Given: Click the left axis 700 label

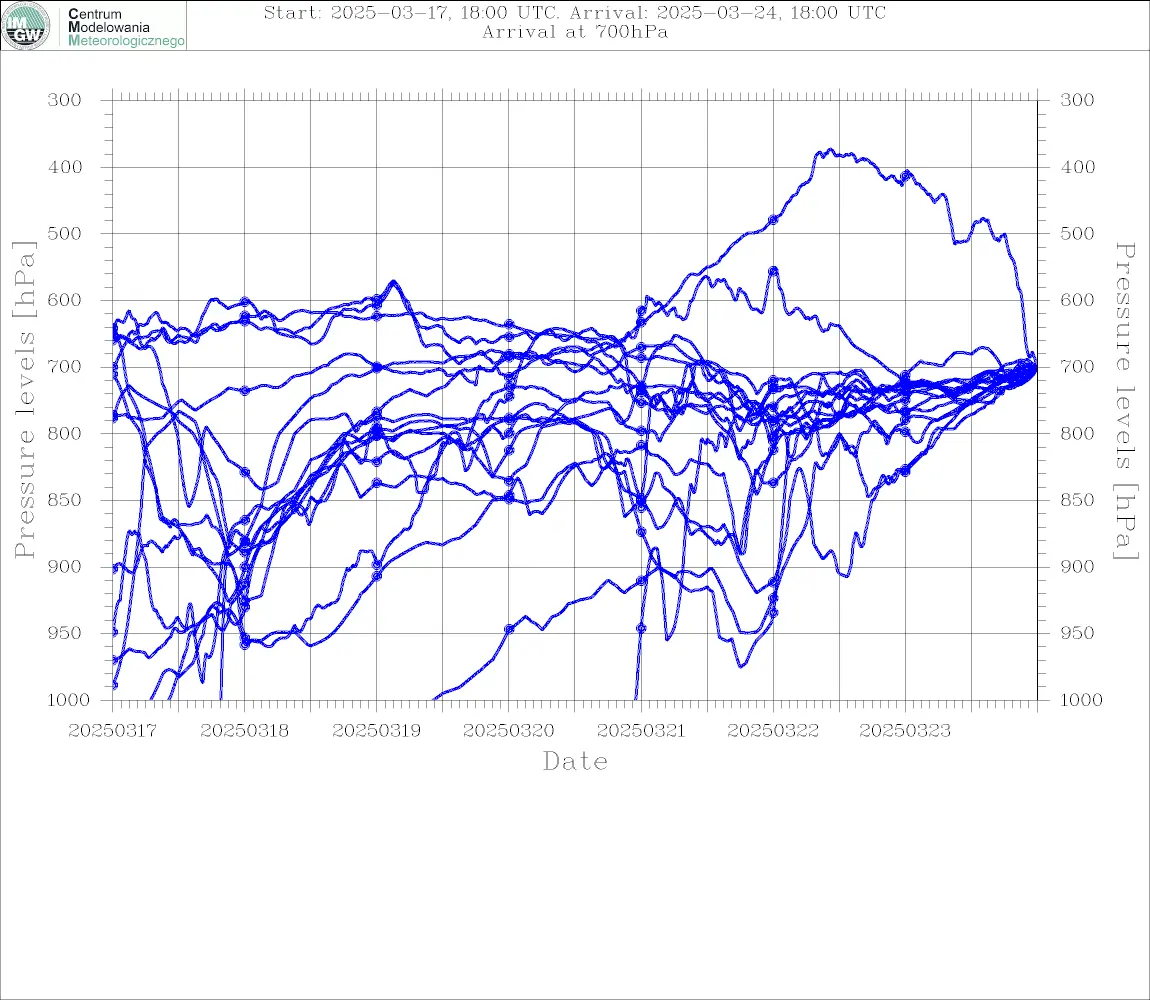Looking at the screenshot, I should [65, 366].
